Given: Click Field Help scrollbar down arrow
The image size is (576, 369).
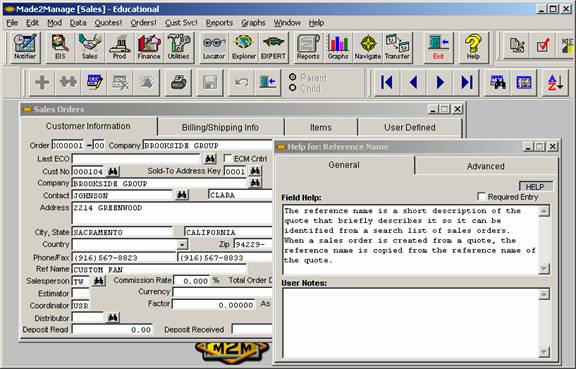Looking at the screenshot, I should tap(544, 269).
